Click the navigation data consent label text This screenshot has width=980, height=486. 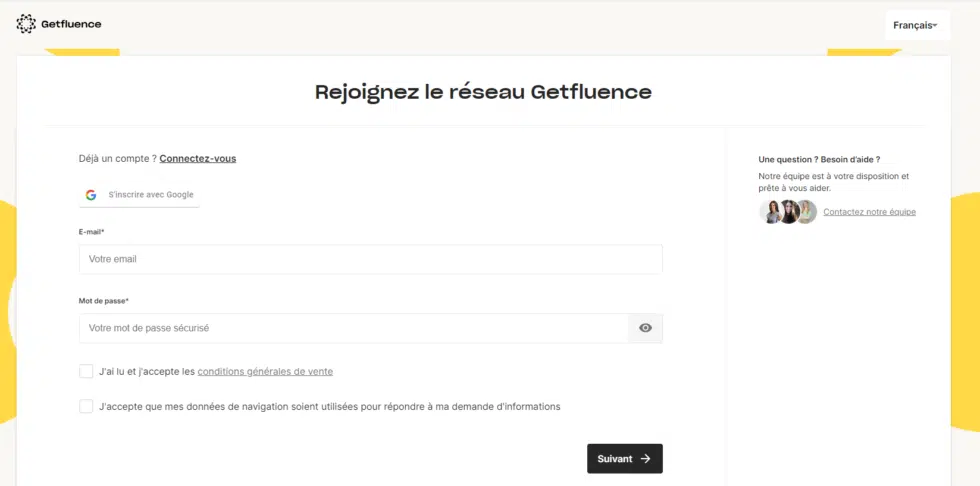(x=329, y=407)
